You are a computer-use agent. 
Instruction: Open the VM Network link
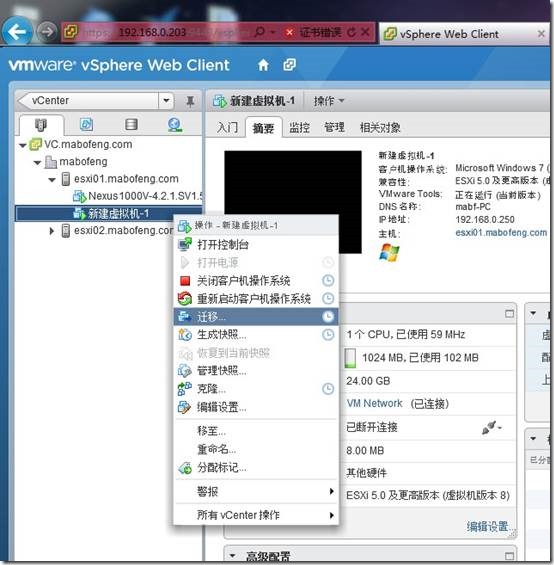pyautogui.click(x=374, y=403)
